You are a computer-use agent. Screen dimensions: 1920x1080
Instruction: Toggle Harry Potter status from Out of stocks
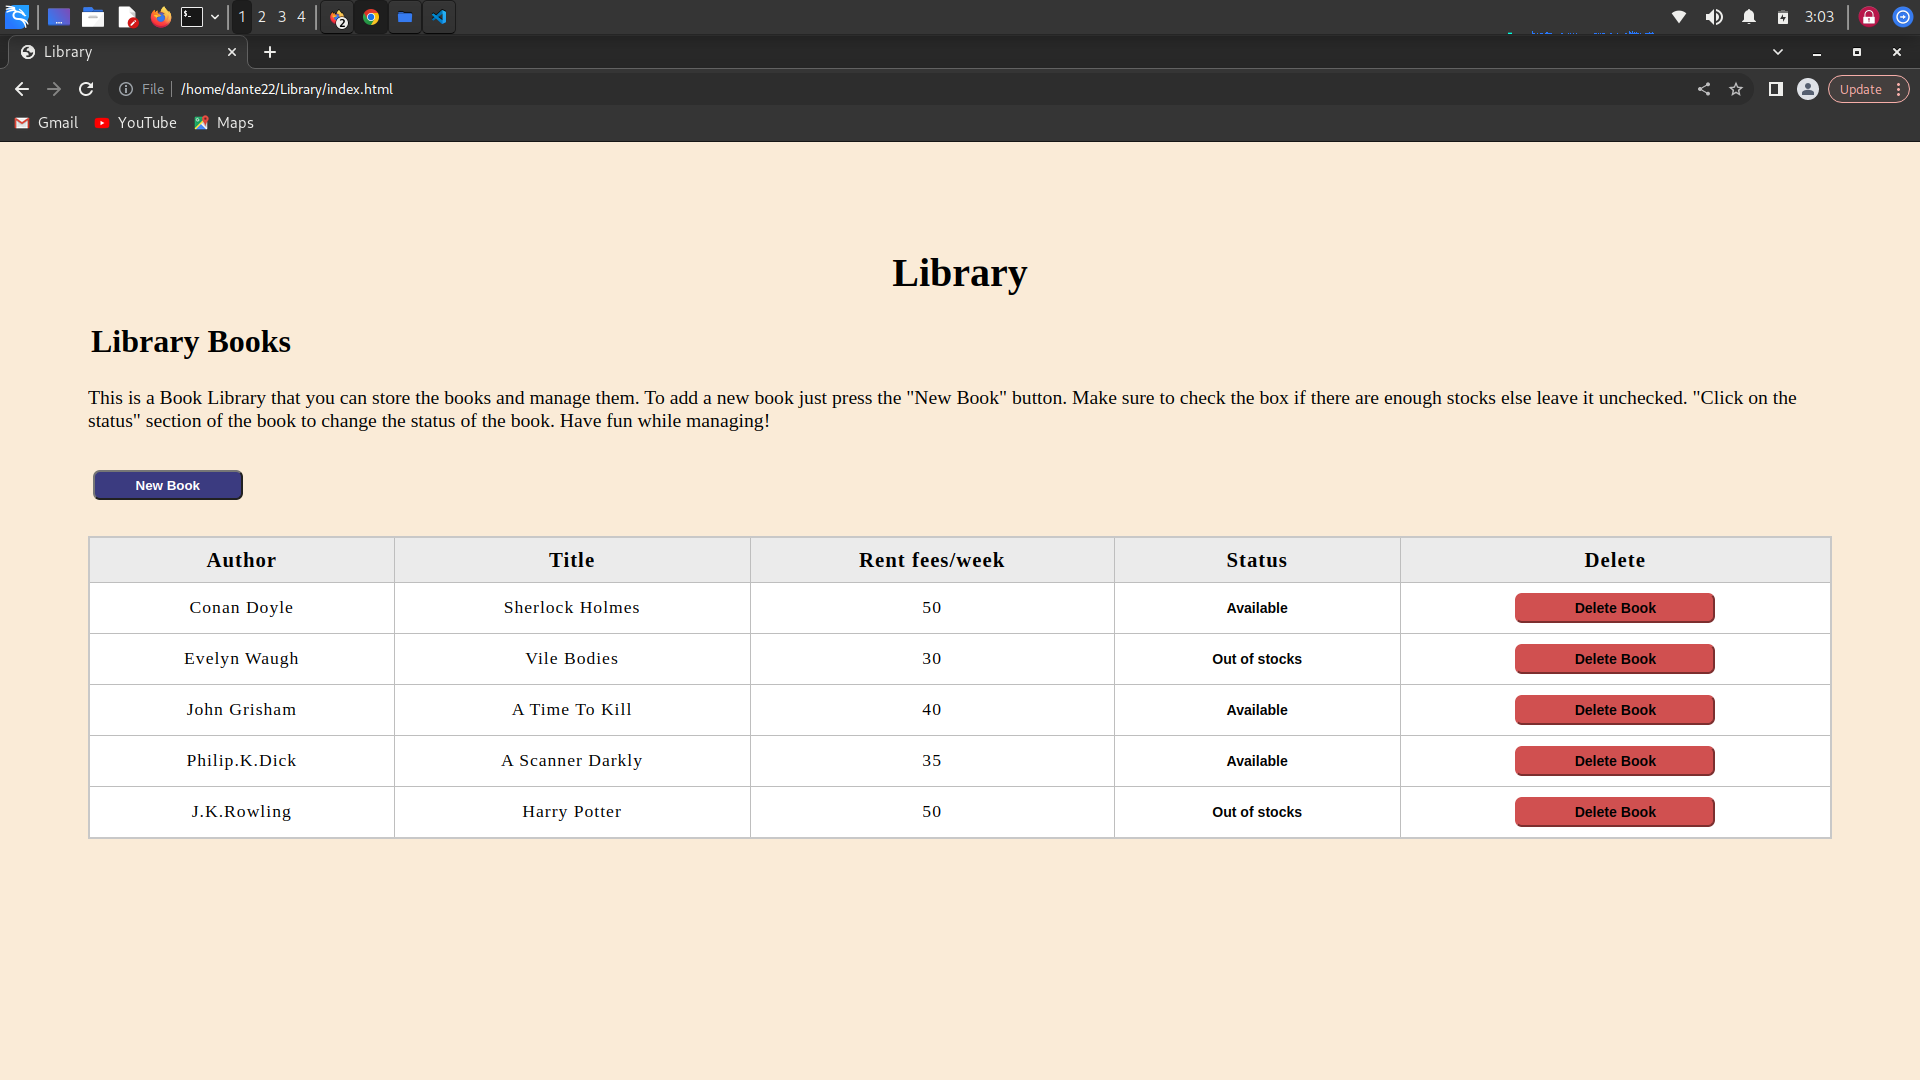click(1257, 812)
